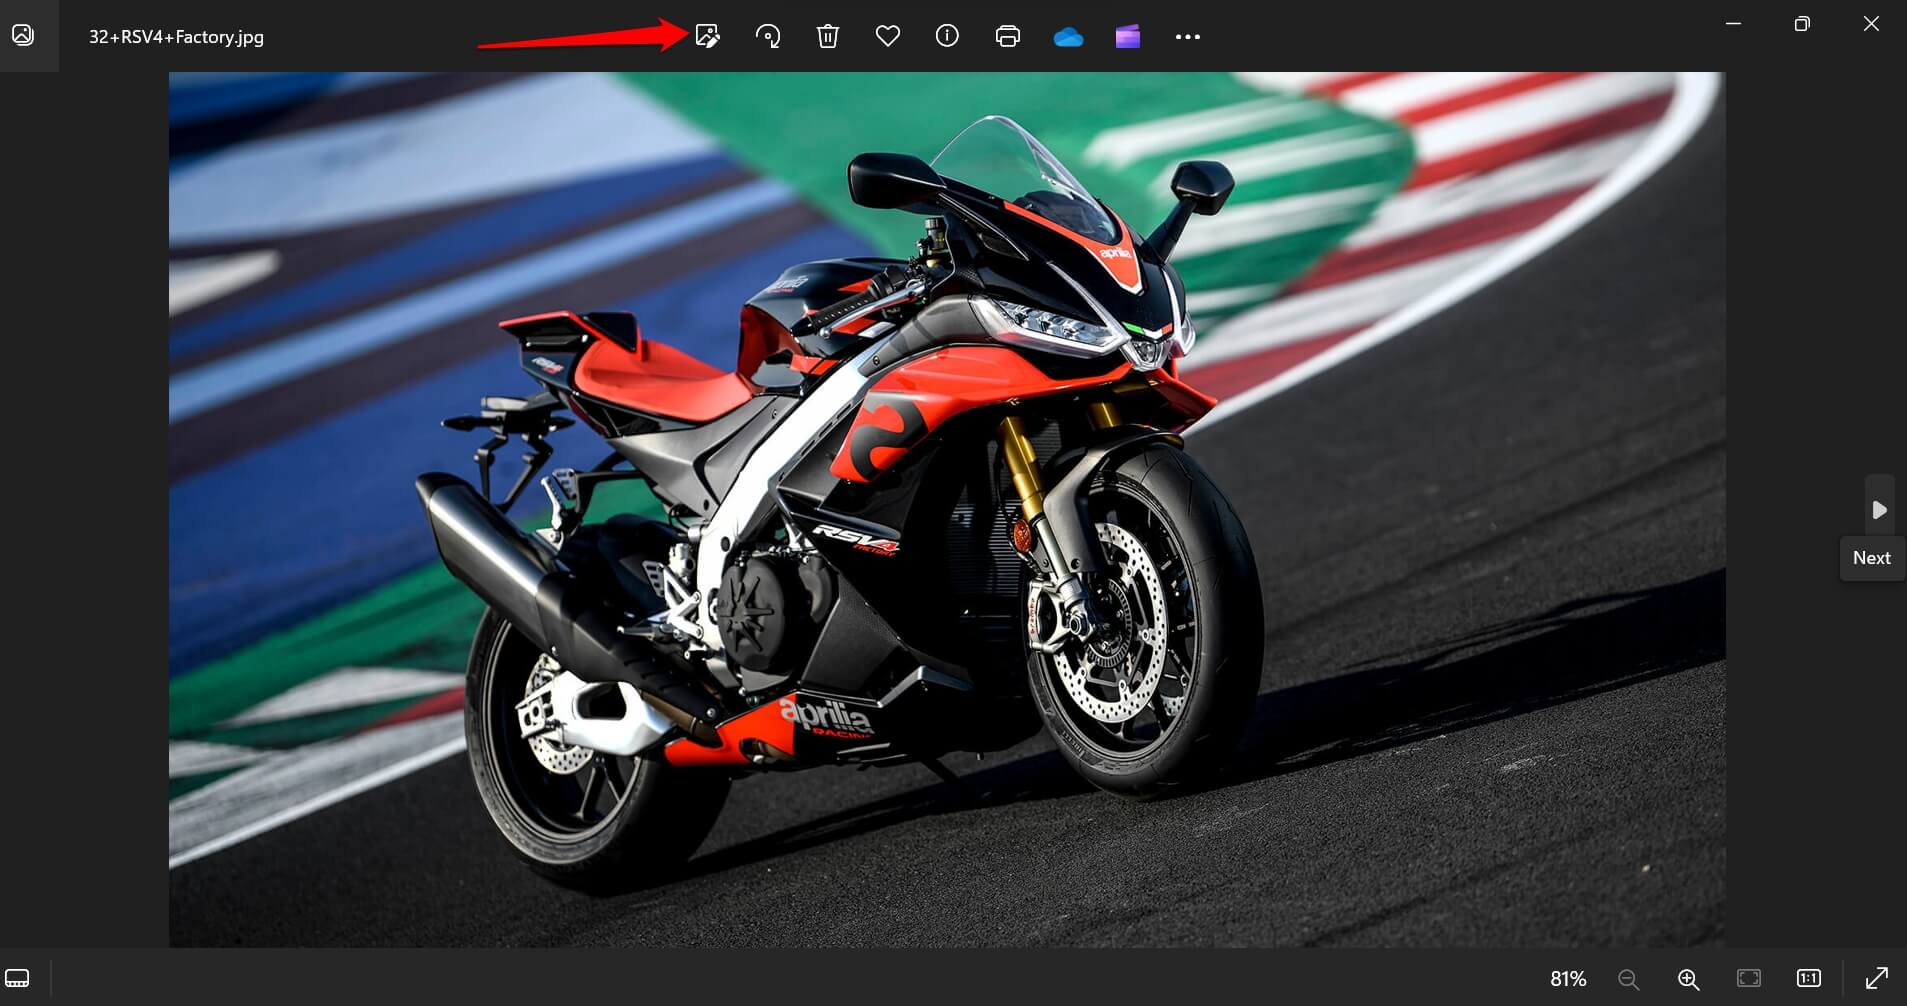Viewport: 1907px width, 1006px height.
Task: Click the Photos app gallery icon
Action: [x=23, y=36]
